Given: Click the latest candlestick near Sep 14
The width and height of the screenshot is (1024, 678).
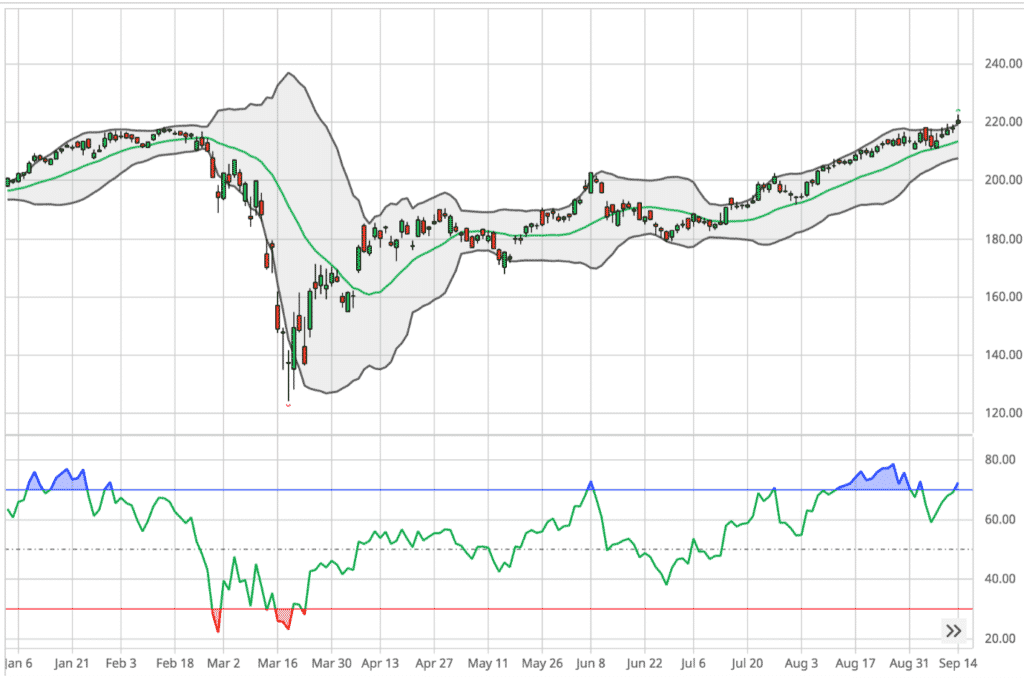Looking at the screenshot, I should coord(957,120).
